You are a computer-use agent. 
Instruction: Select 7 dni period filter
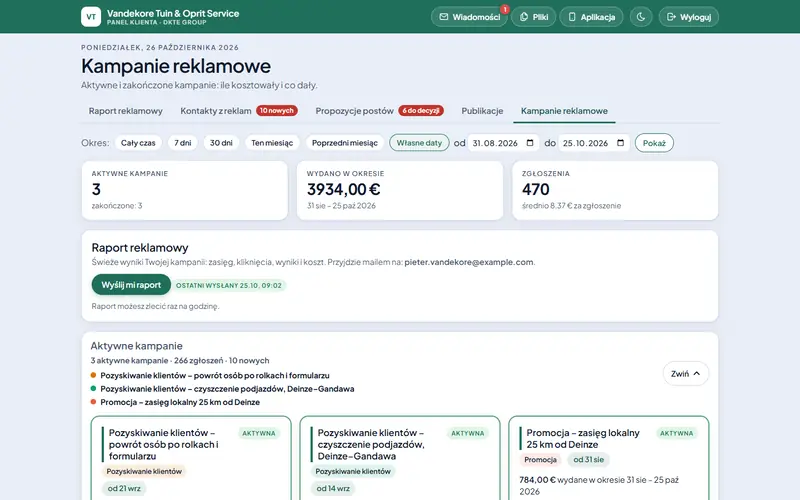(183, 143)
